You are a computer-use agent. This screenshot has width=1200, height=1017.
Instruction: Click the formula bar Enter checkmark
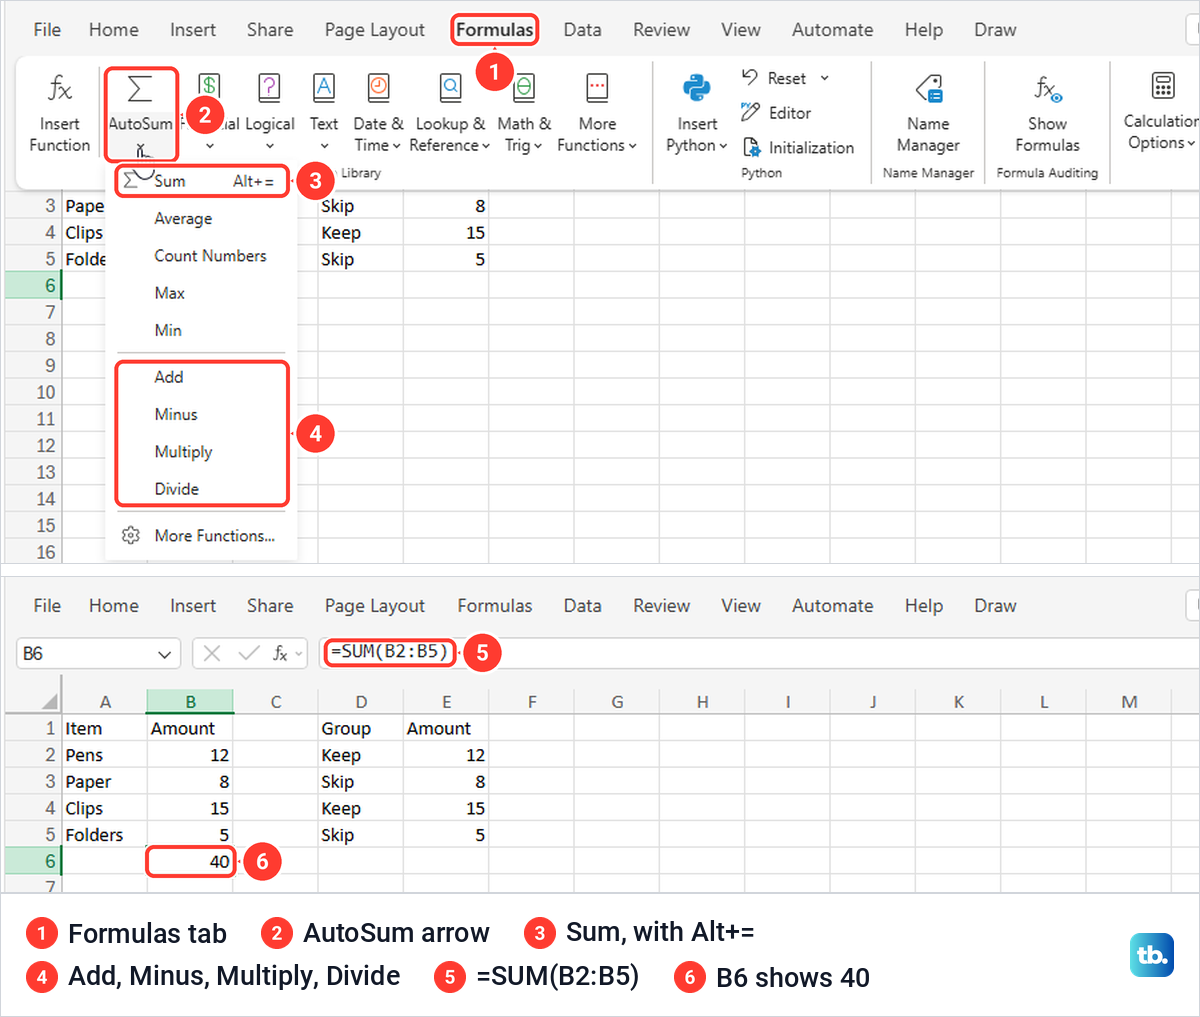point(249,653)
